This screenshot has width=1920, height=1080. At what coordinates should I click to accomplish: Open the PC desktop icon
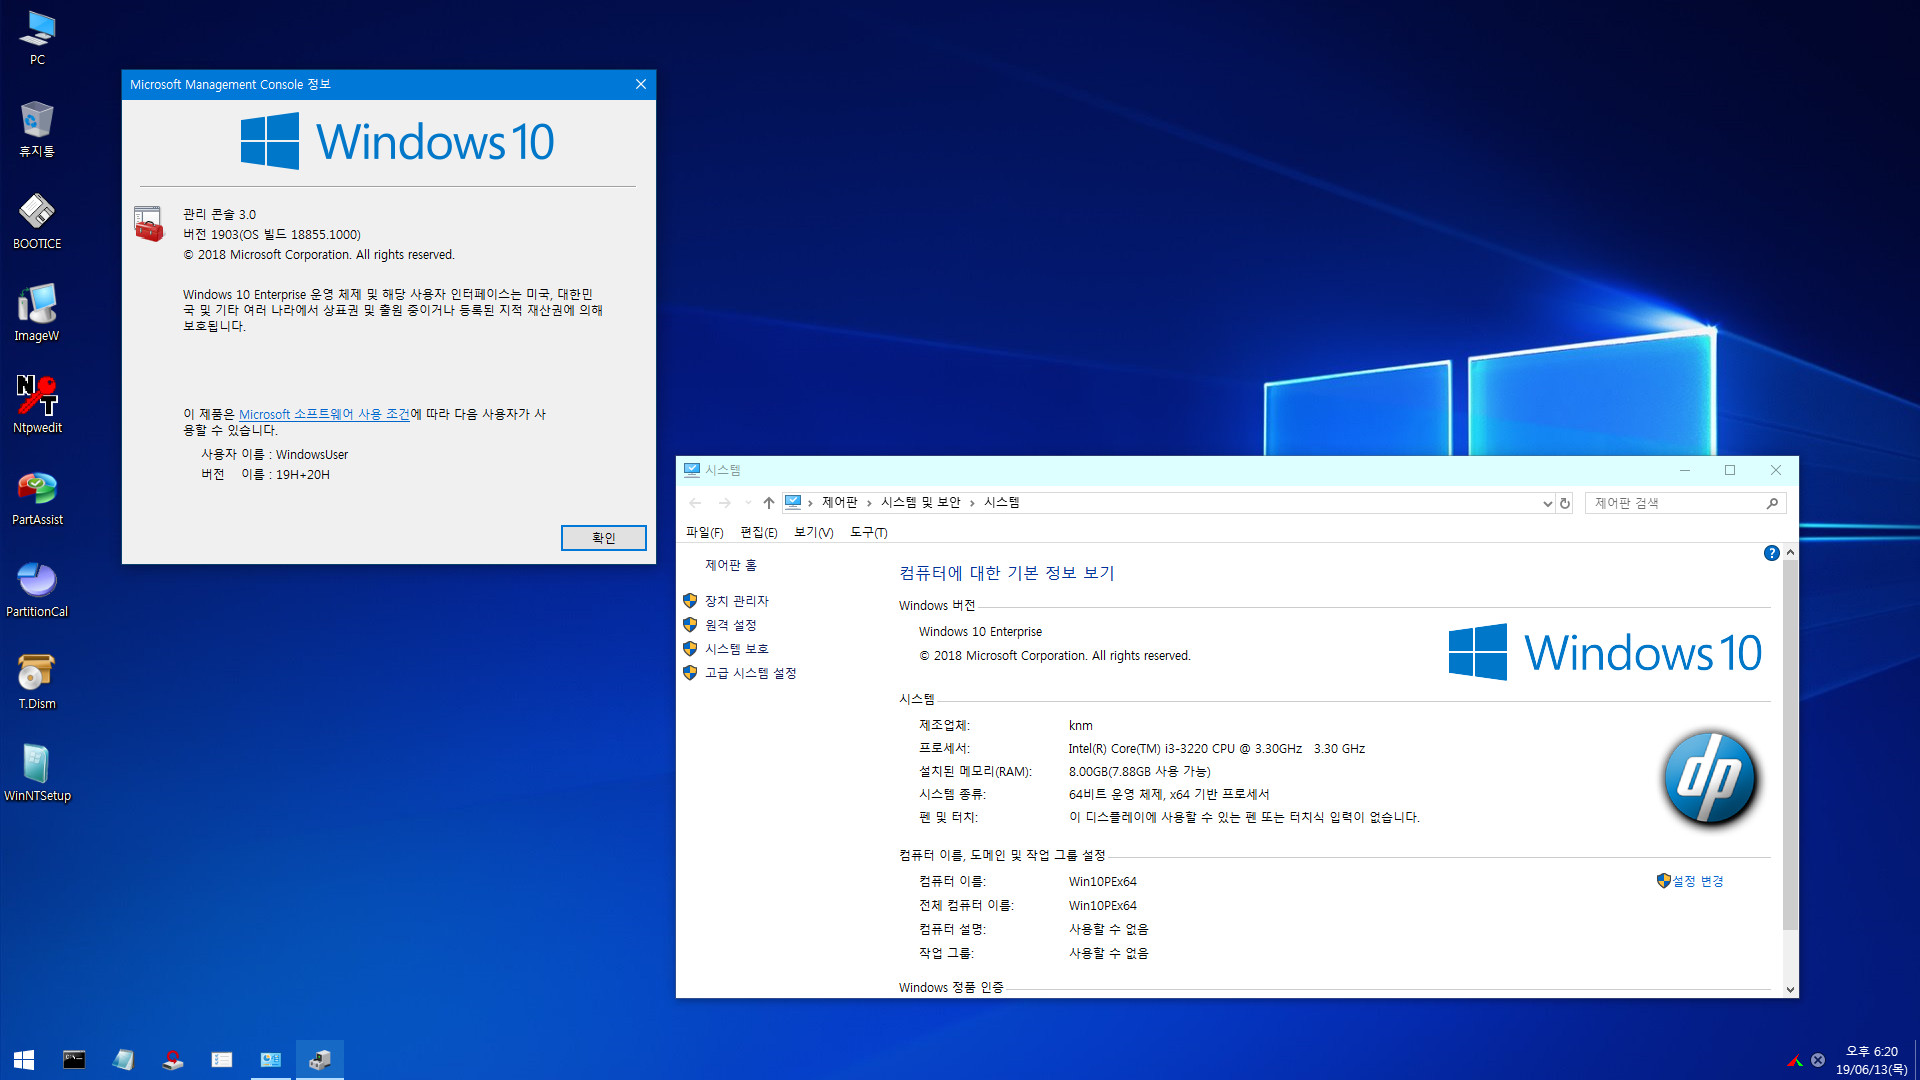[x=37, y=38]
